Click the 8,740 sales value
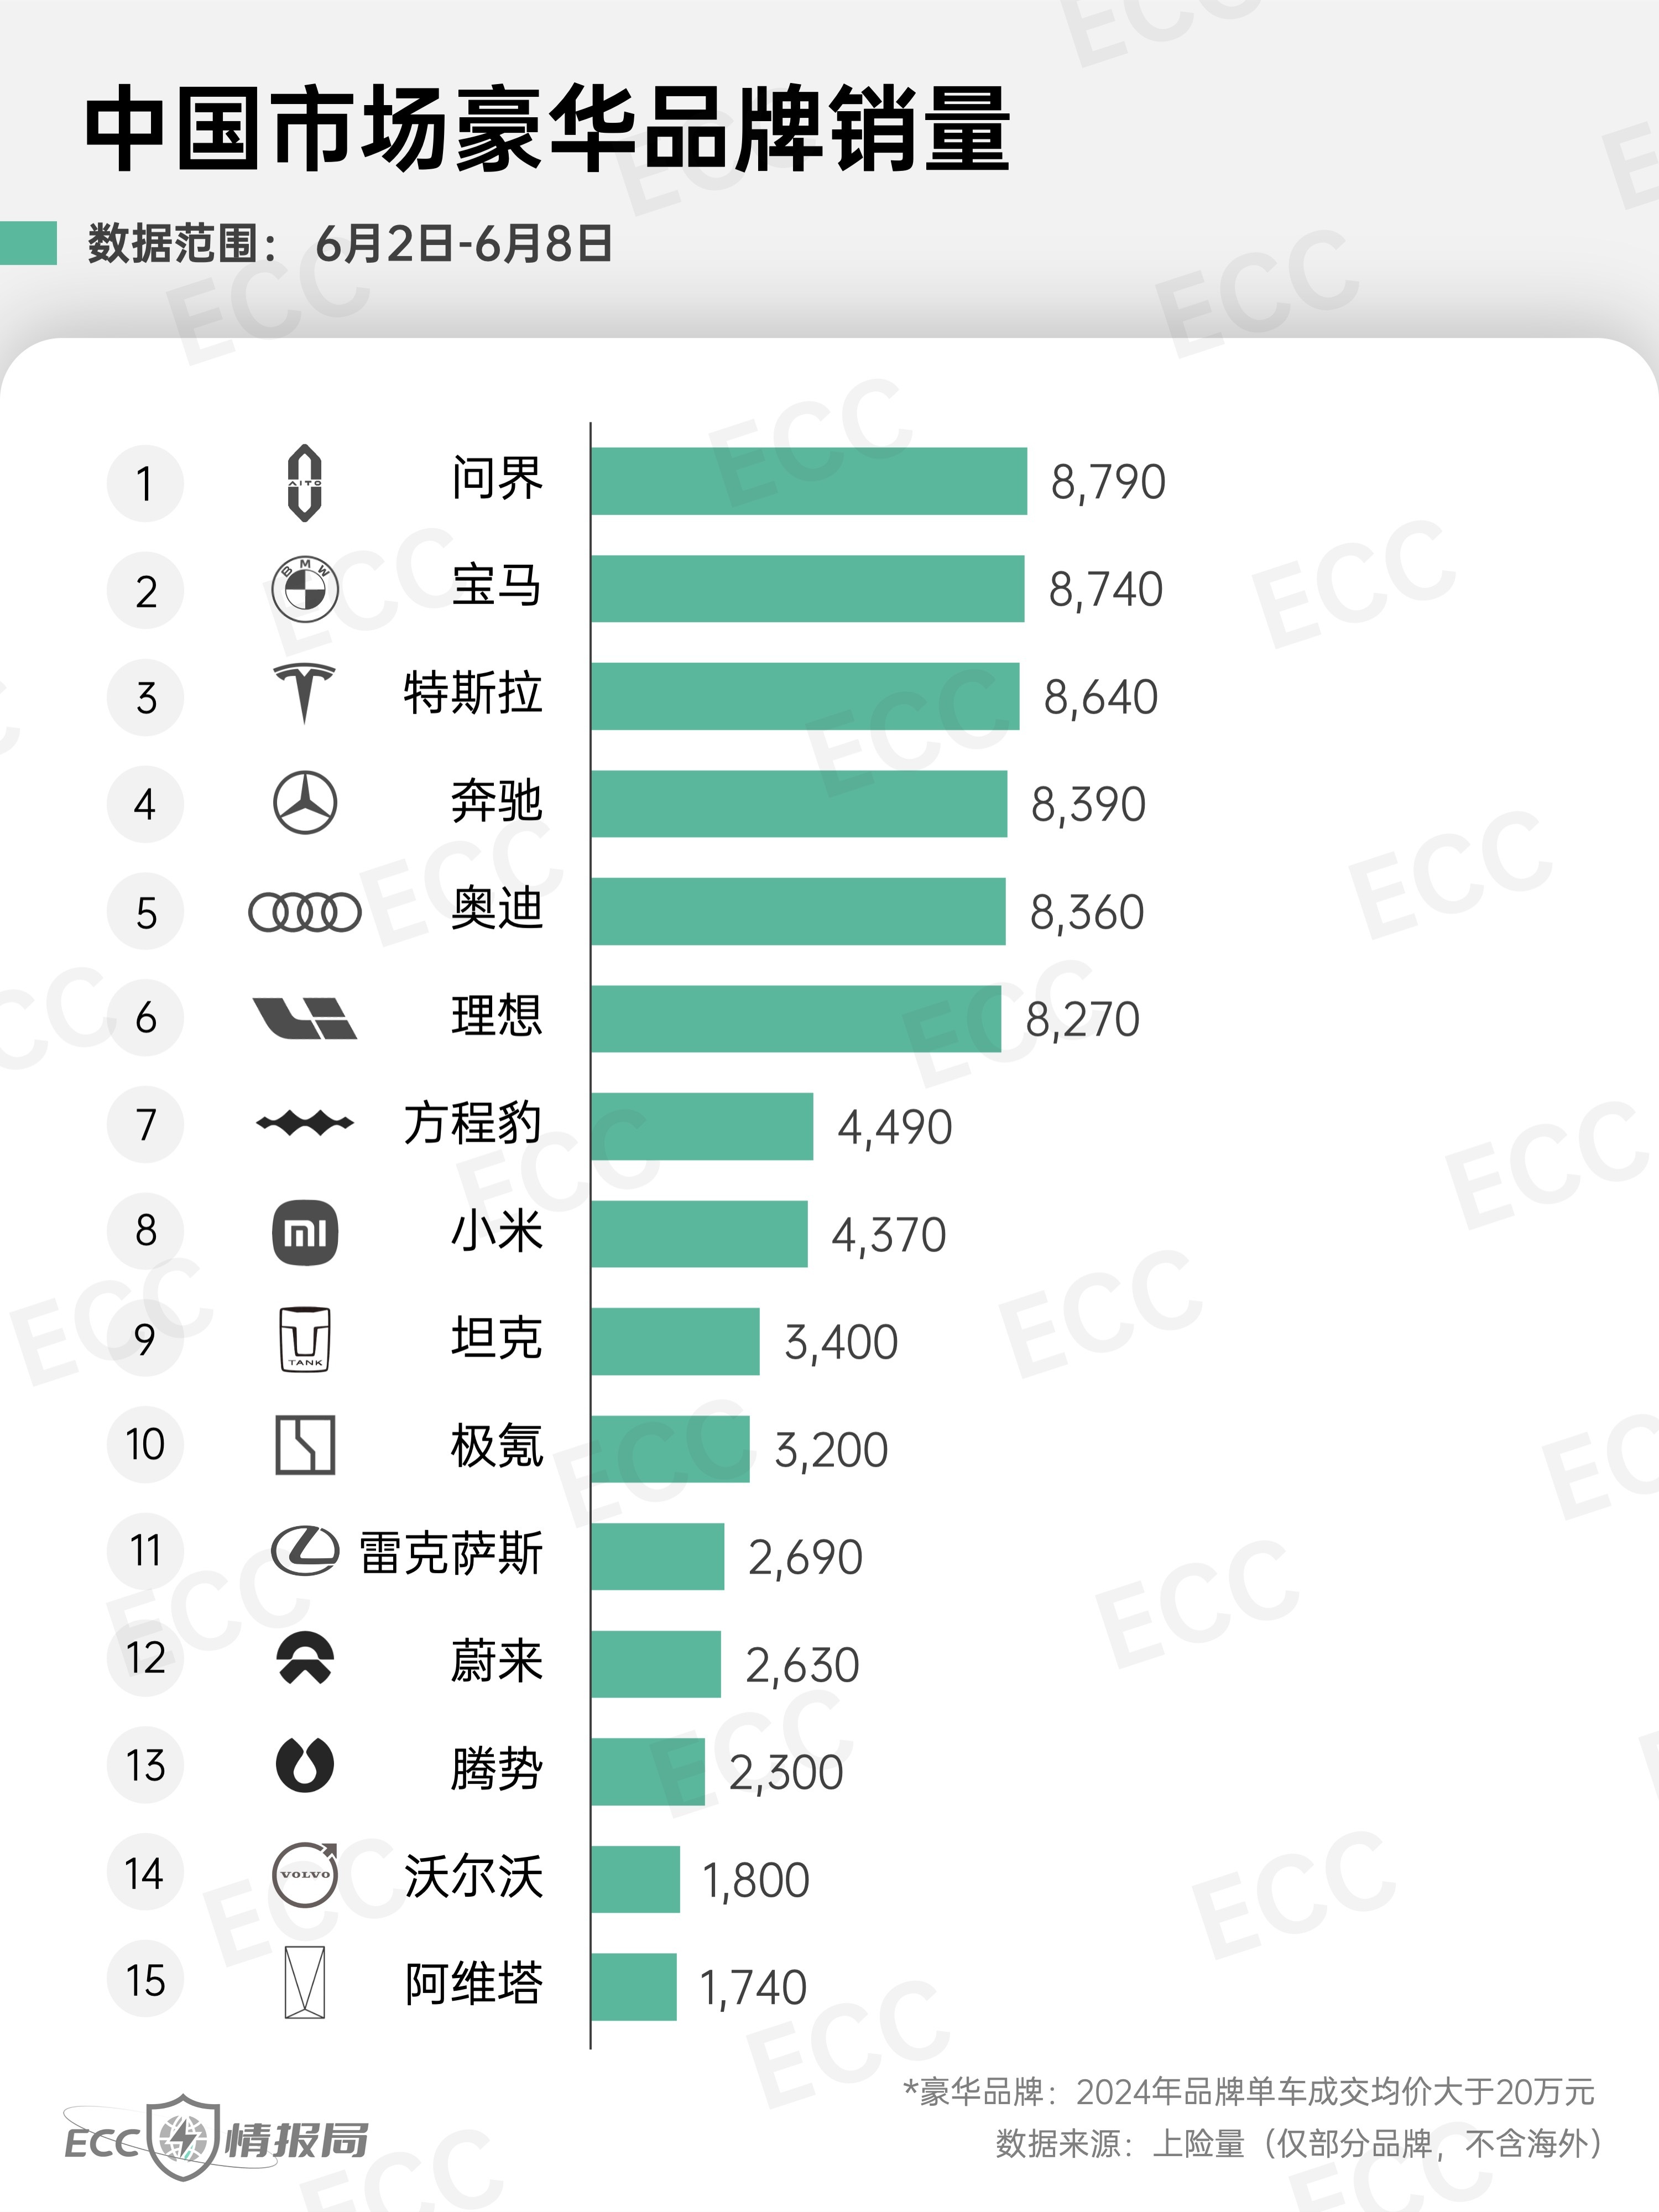This screenshot has width=1659, height=2212. click(x=1105, y=590)
